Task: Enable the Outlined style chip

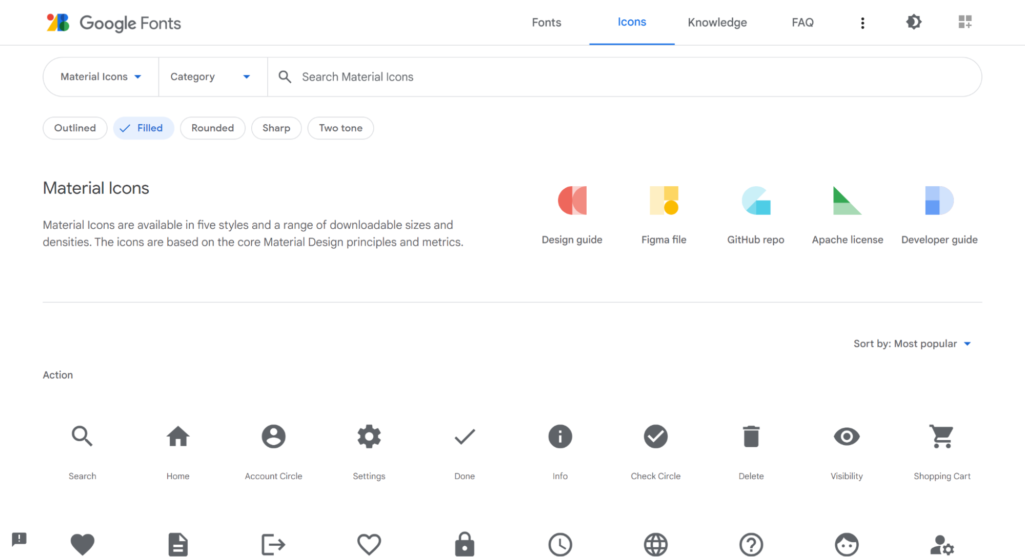Action: pos(75,128)
